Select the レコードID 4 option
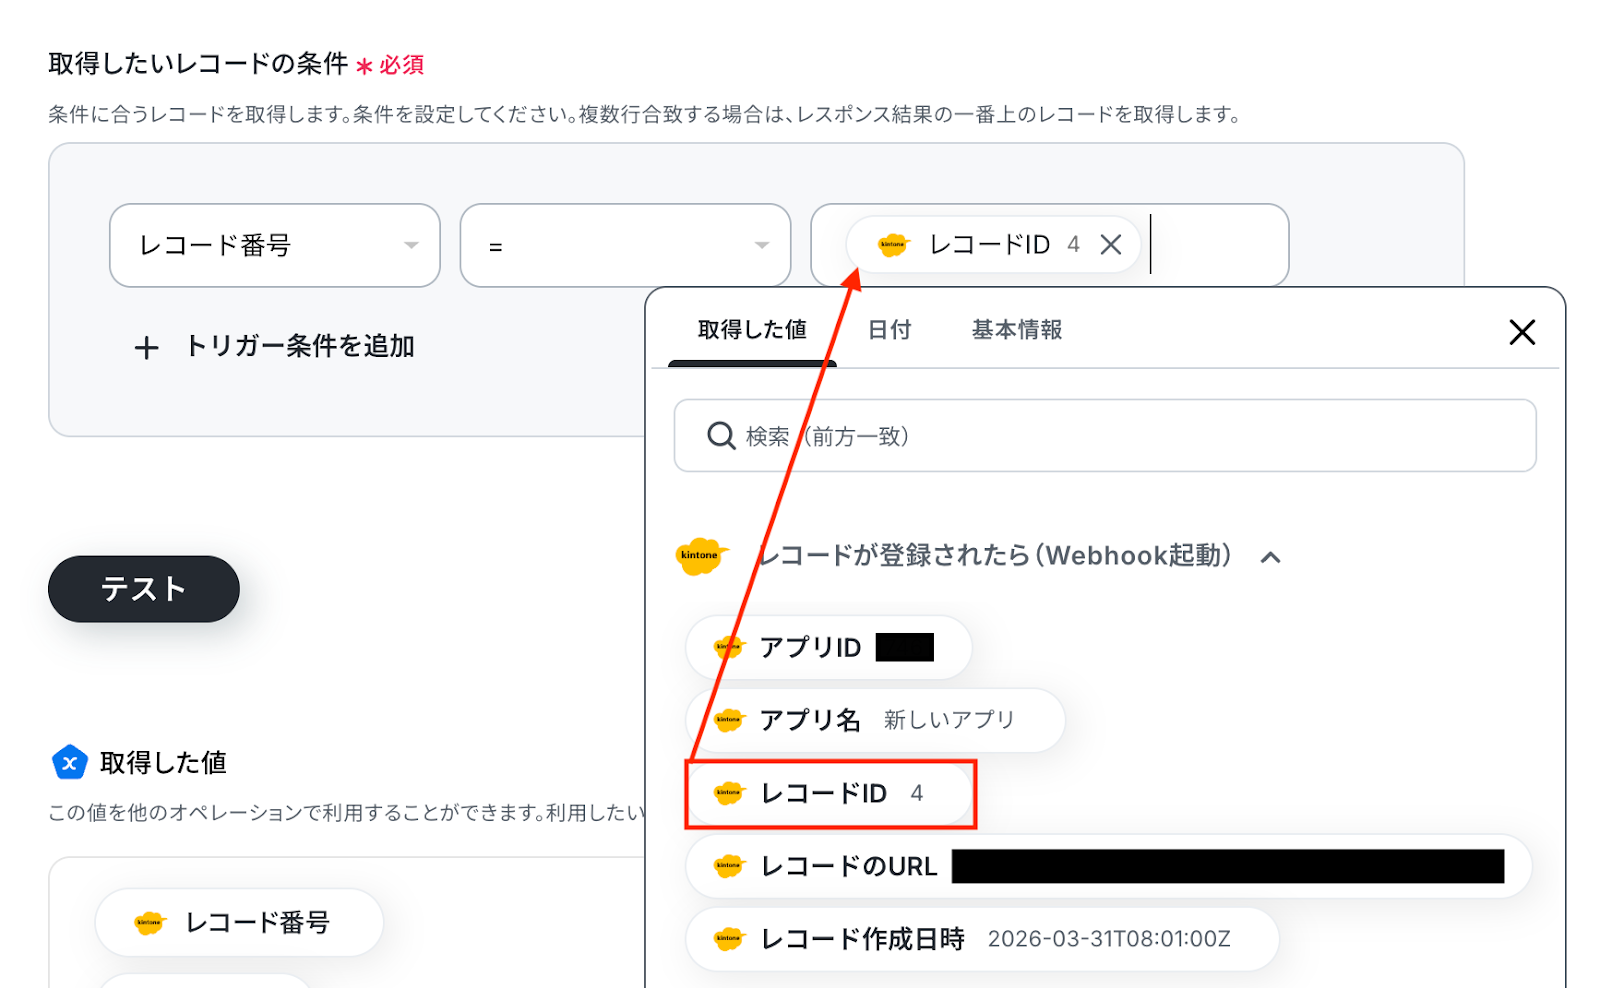 pyautogui.click(x=830, y=794)
